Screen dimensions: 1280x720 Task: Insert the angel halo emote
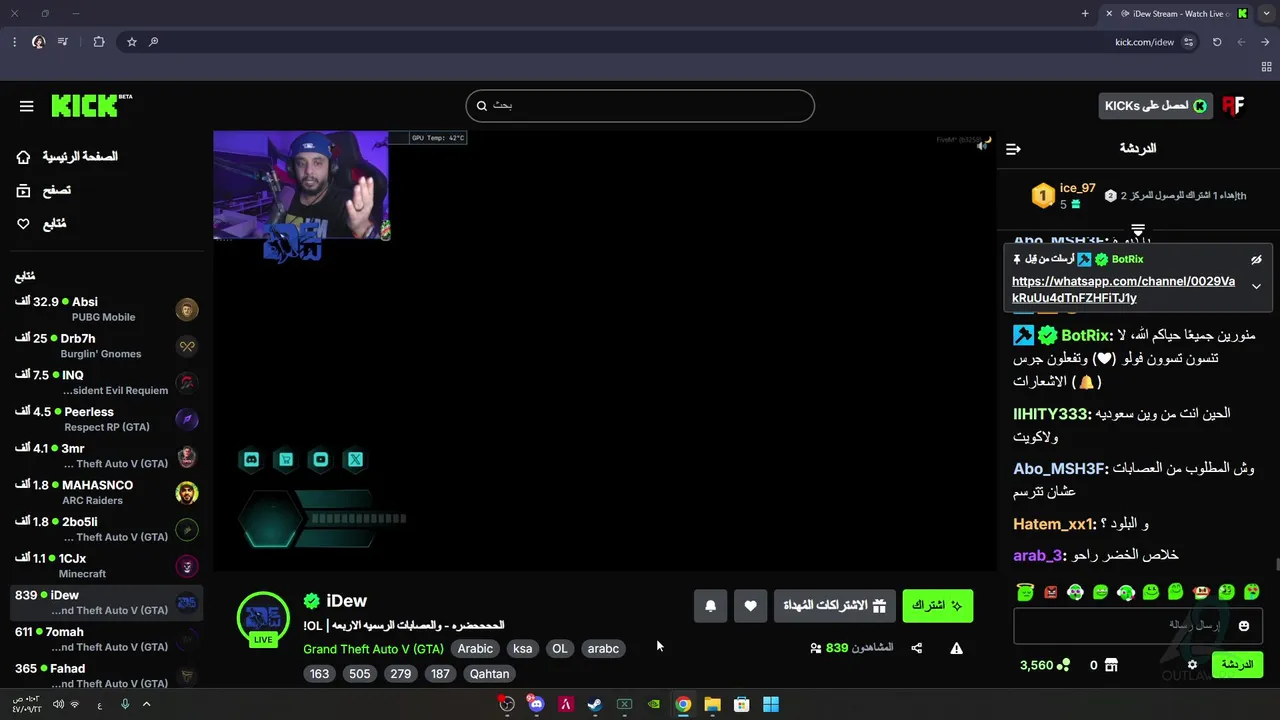coord(1025,592)
